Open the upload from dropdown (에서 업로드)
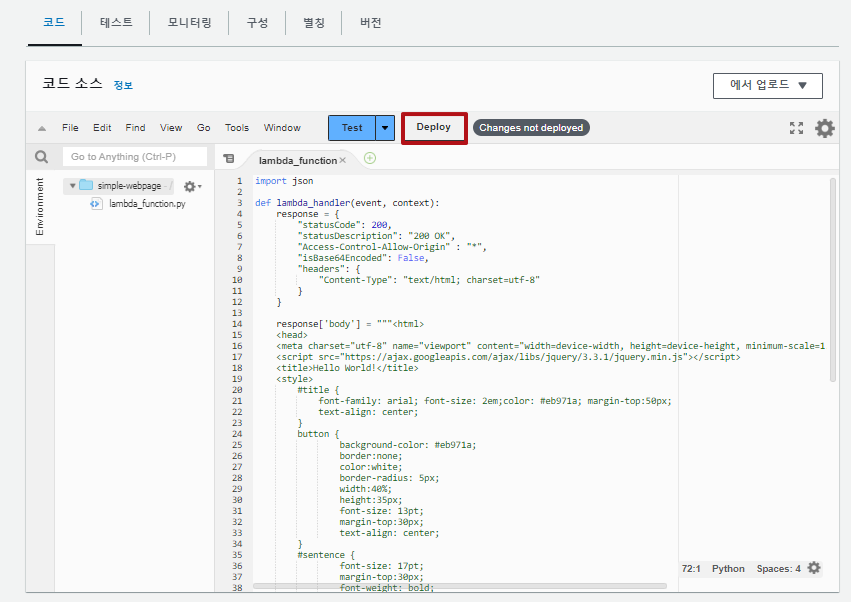The height and width of the screenshot is (602, 851). (767, 86)
